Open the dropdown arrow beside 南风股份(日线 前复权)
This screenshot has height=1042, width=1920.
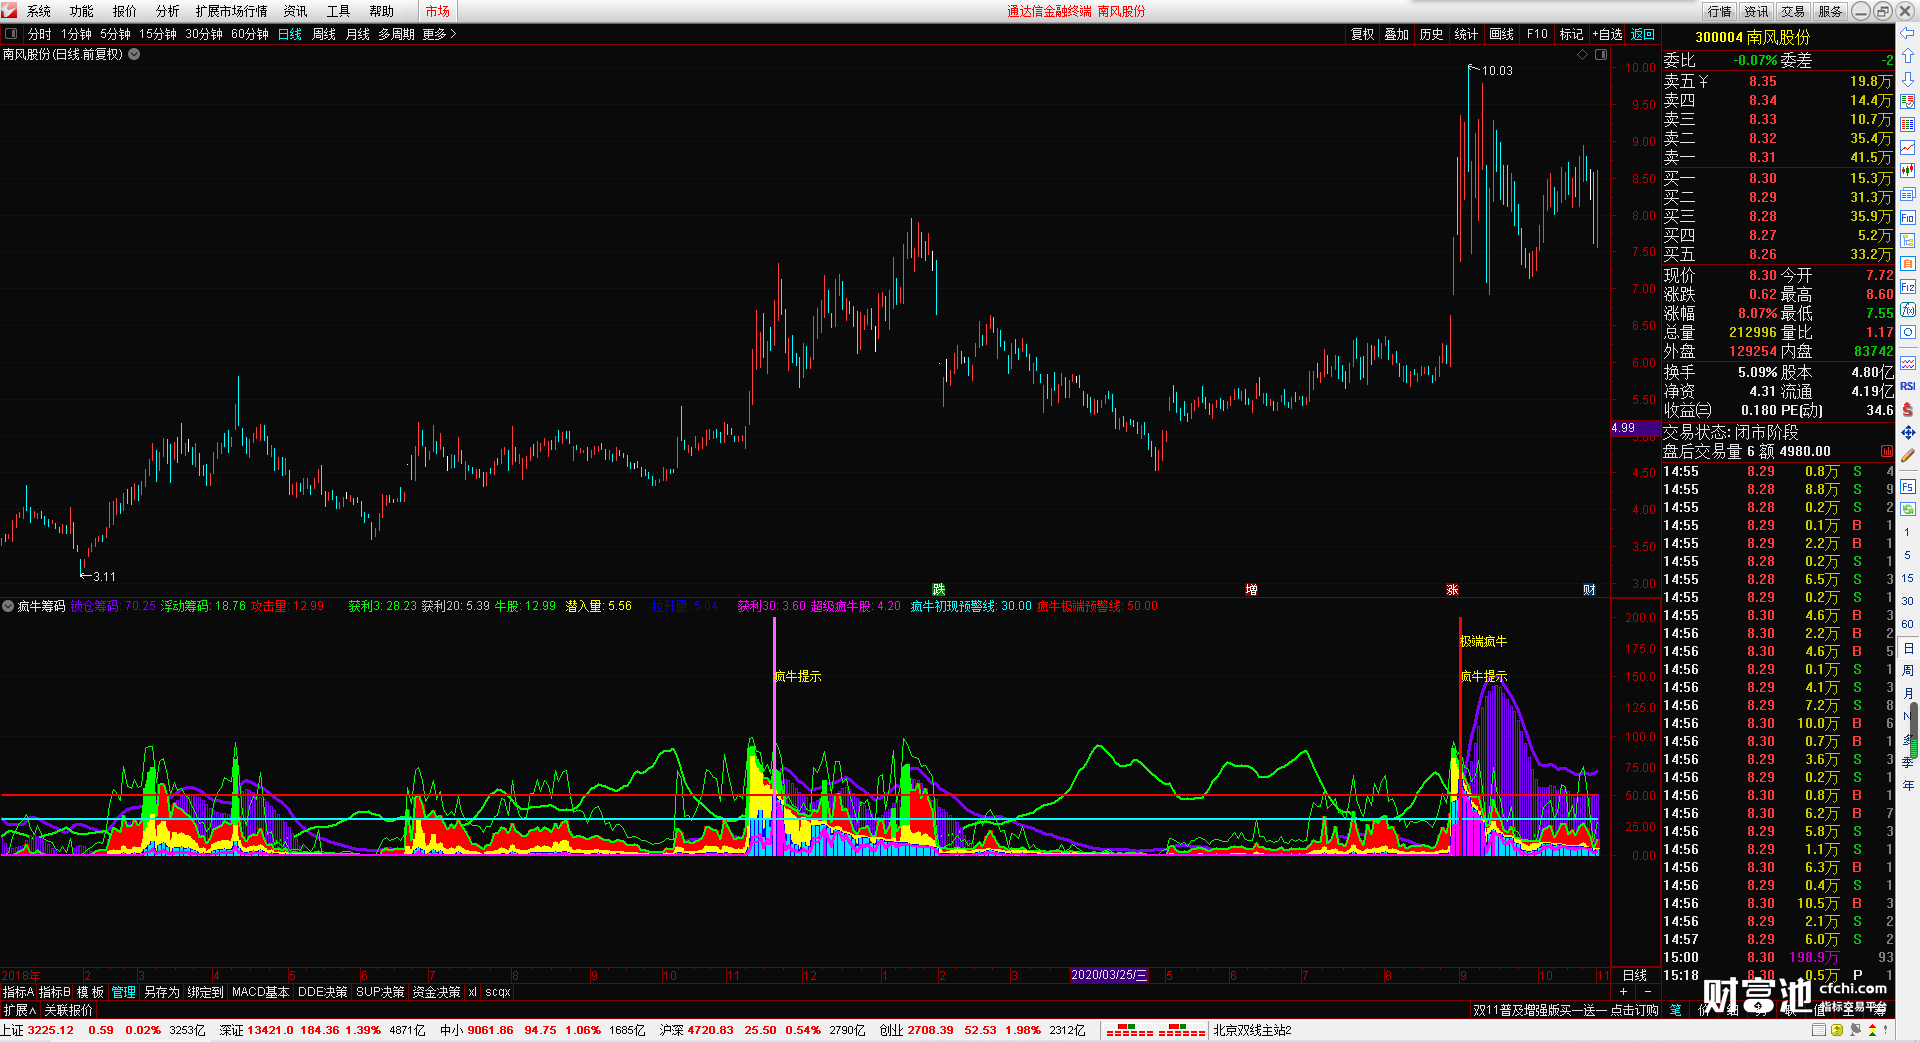coord(134,55)
